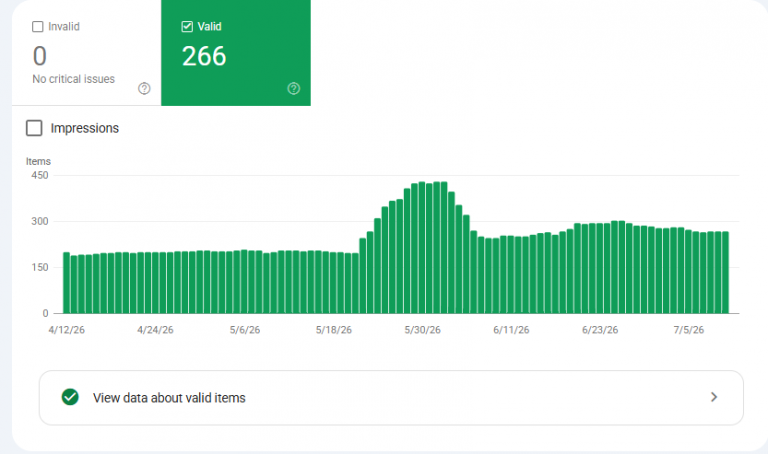Expand the valid items row chevron
Viewport: 768px width, 454px height.
tap(714, 397)
